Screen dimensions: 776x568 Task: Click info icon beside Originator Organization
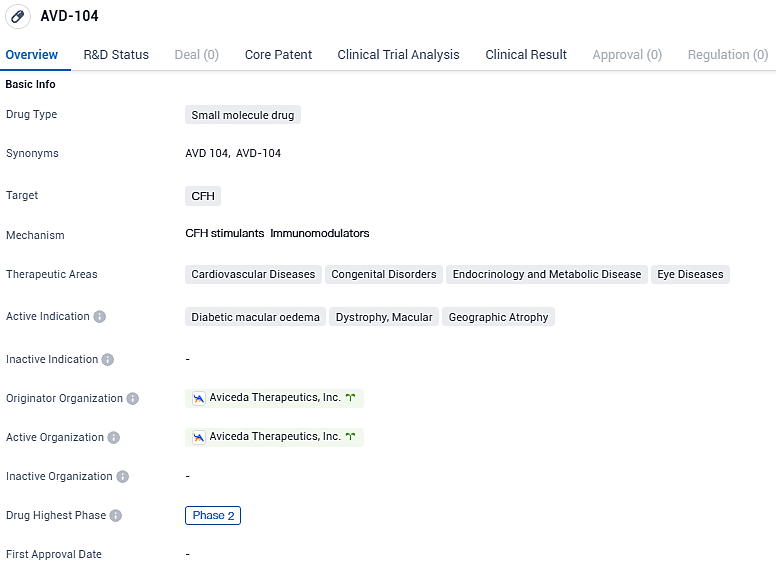tap(132, 399)
